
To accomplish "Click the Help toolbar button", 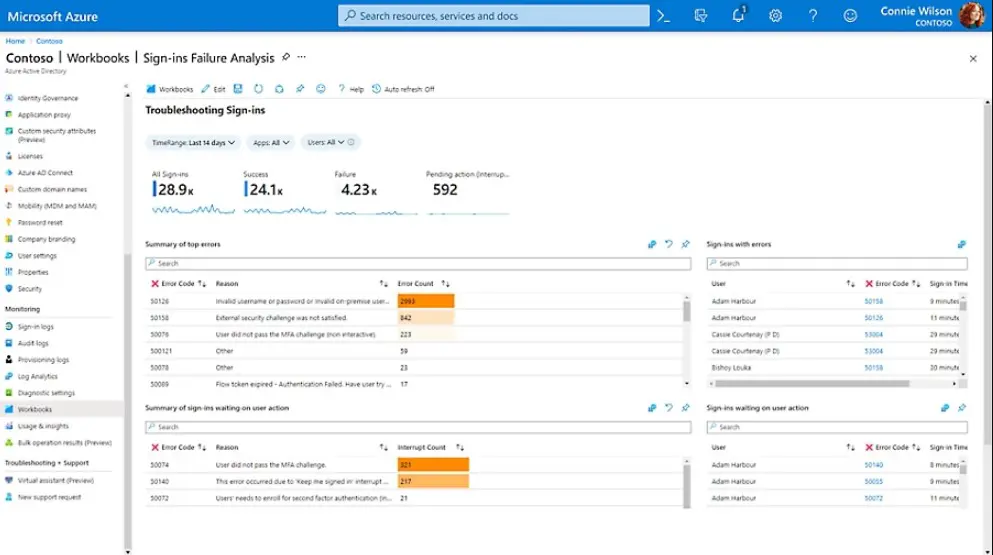I will (351, 89).
